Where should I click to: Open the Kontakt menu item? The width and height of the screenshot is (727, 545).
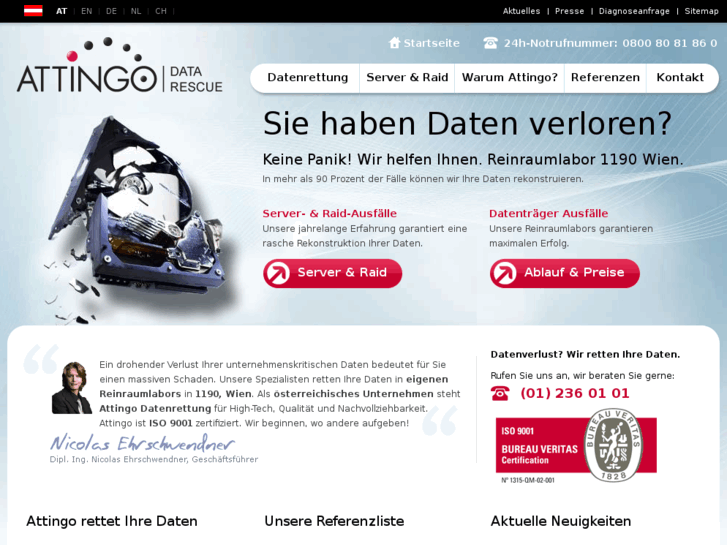(x=680, y=77)
